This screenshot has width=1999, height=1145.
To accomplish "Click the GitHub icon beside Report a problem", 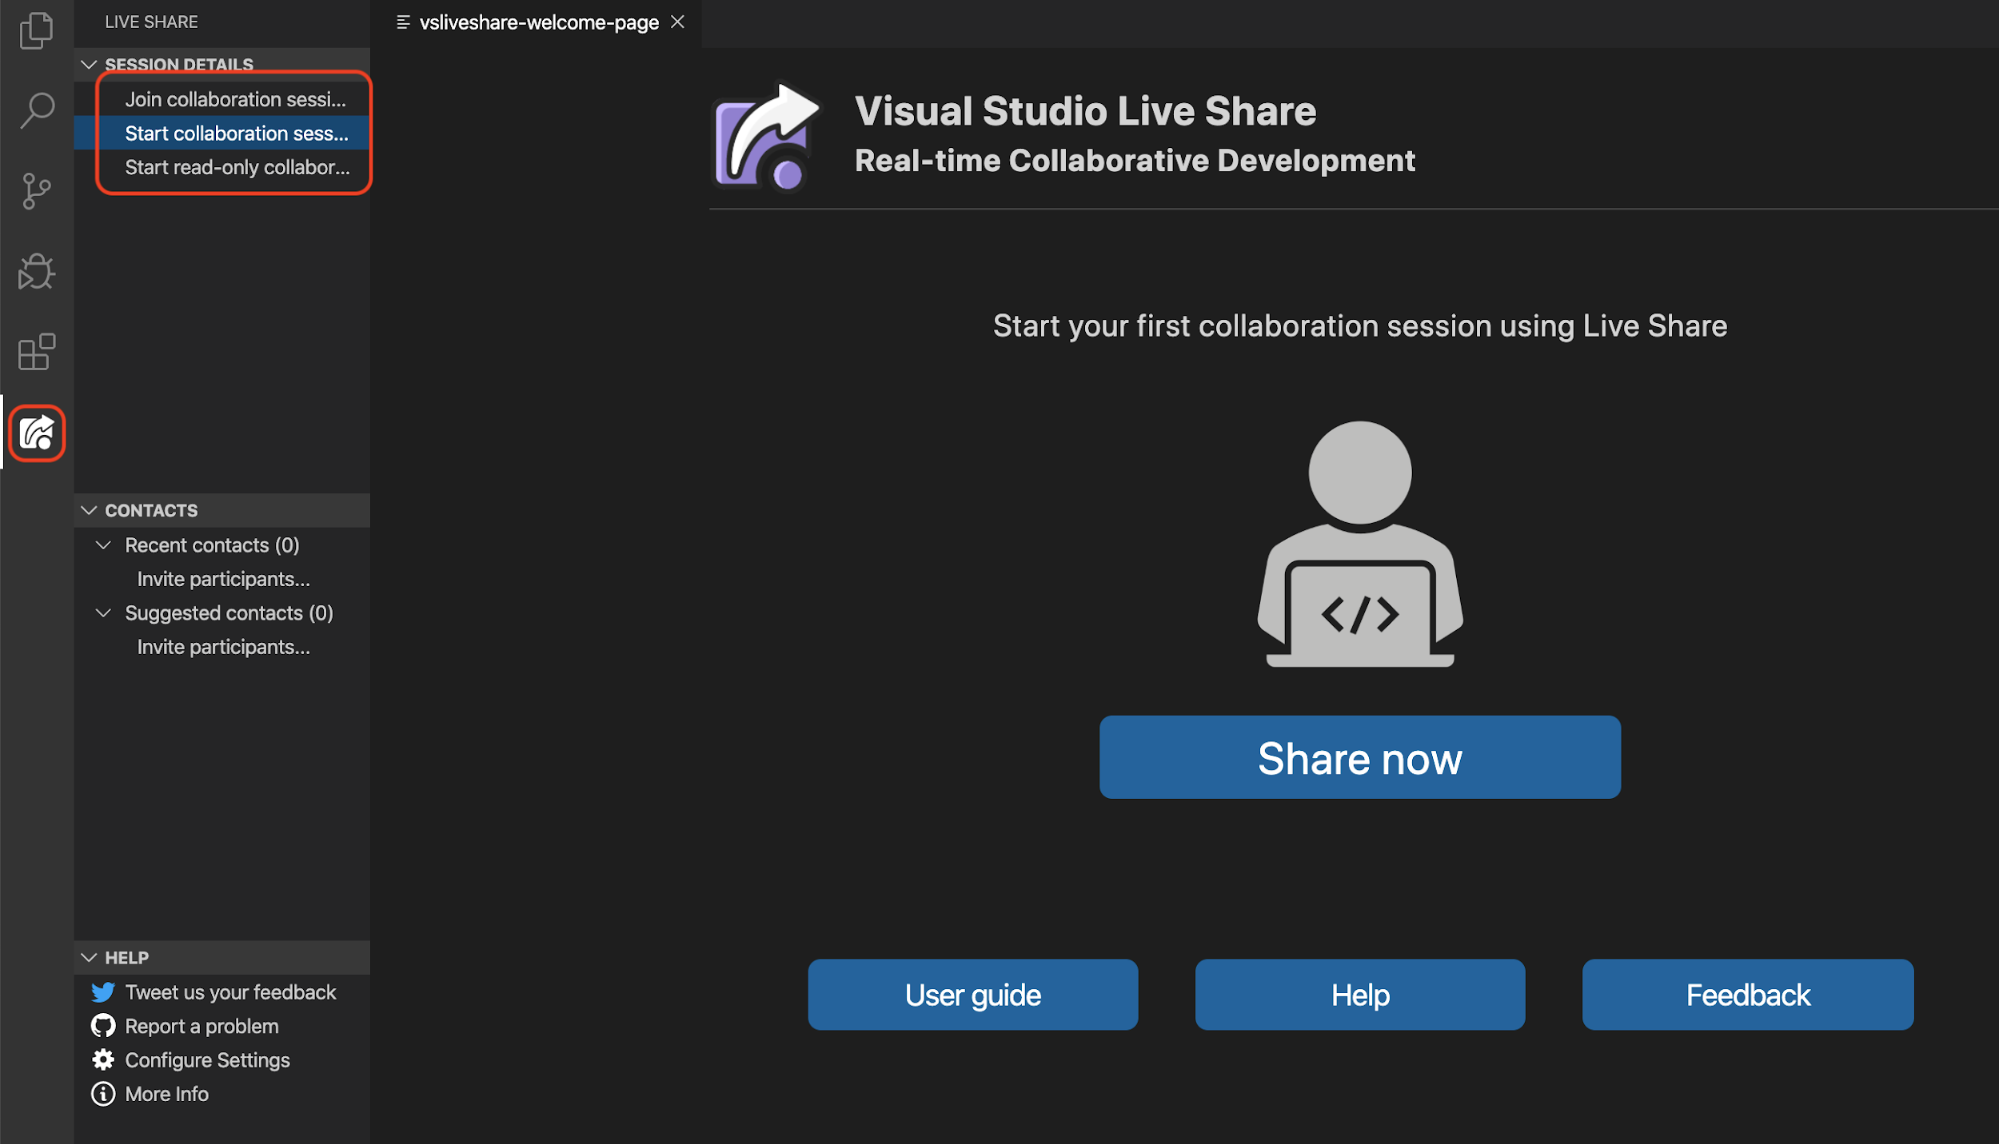I will coord(103,1026).
